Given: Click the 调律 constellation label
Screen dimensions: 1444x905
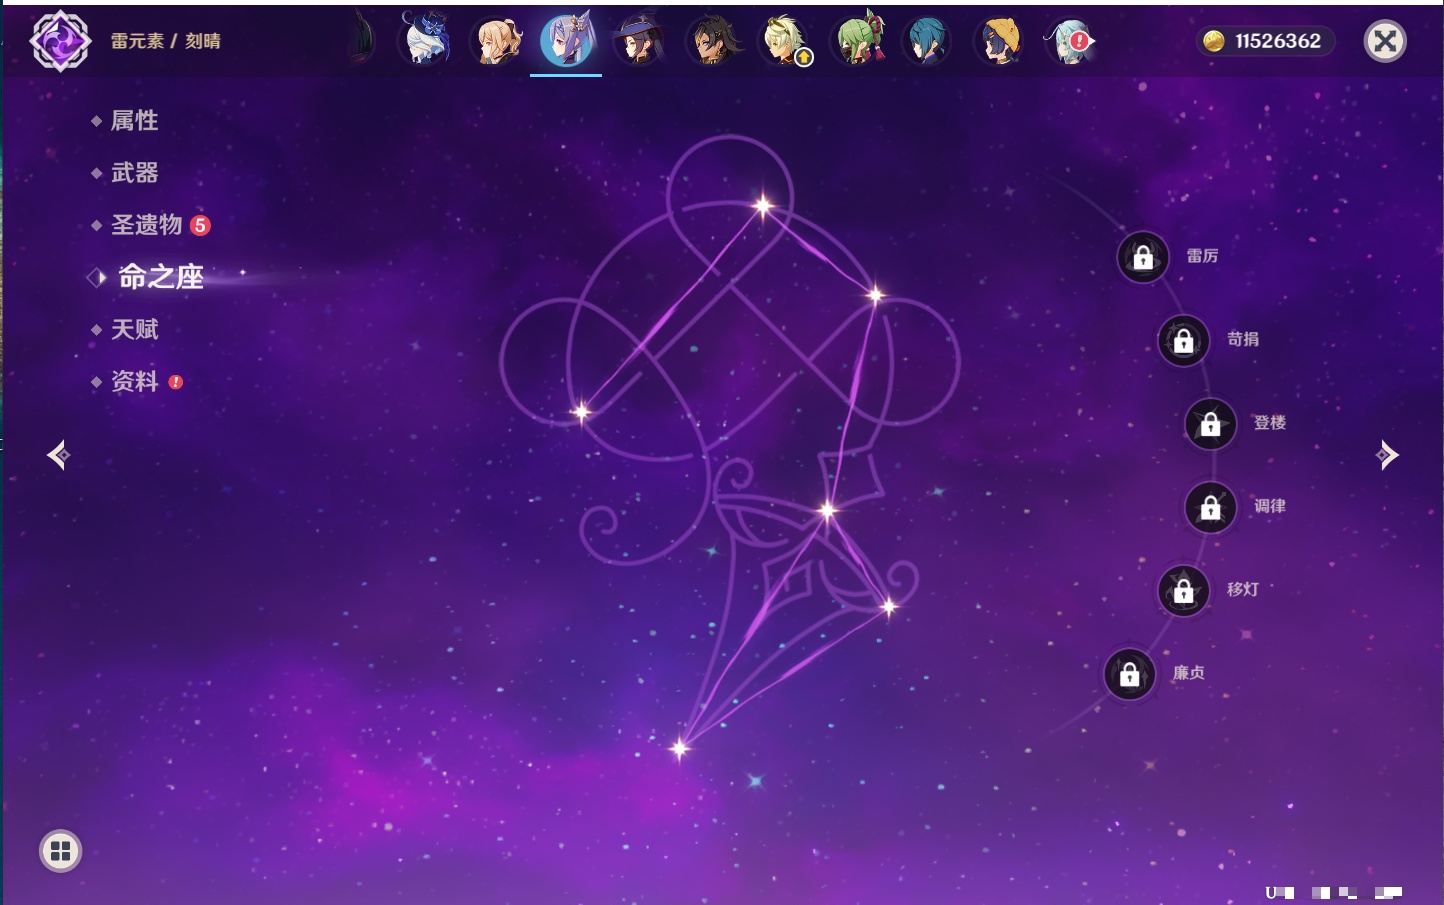Looking at the screenshot, I should point(1270,506).
